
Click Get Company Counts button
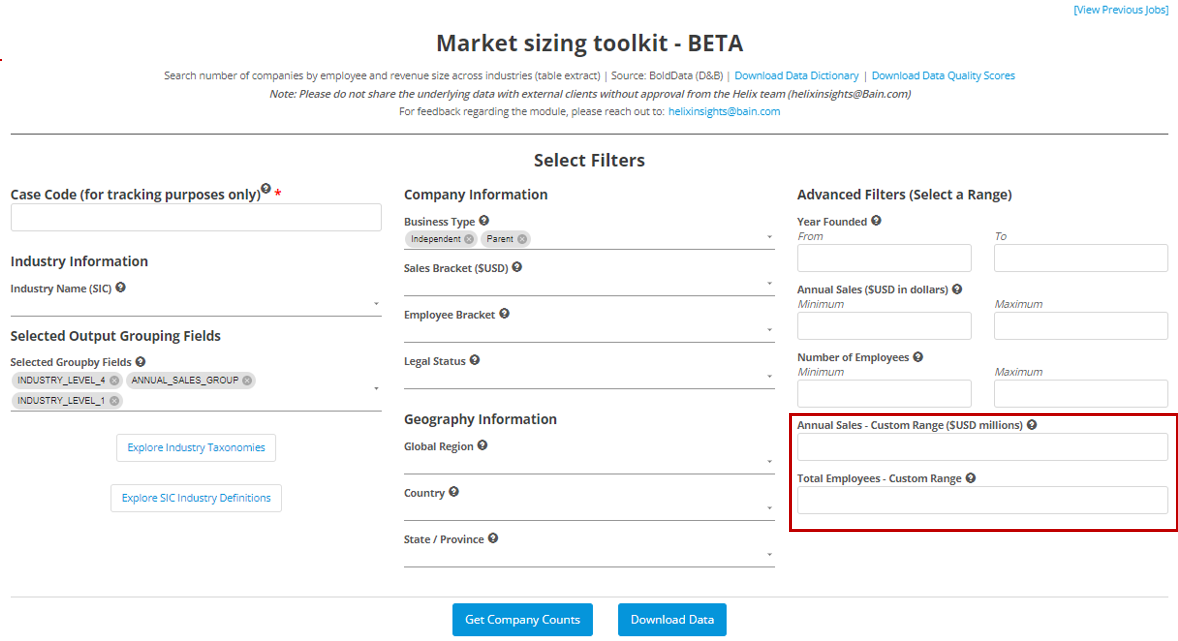pyautogui.click(x=522, y=620)
